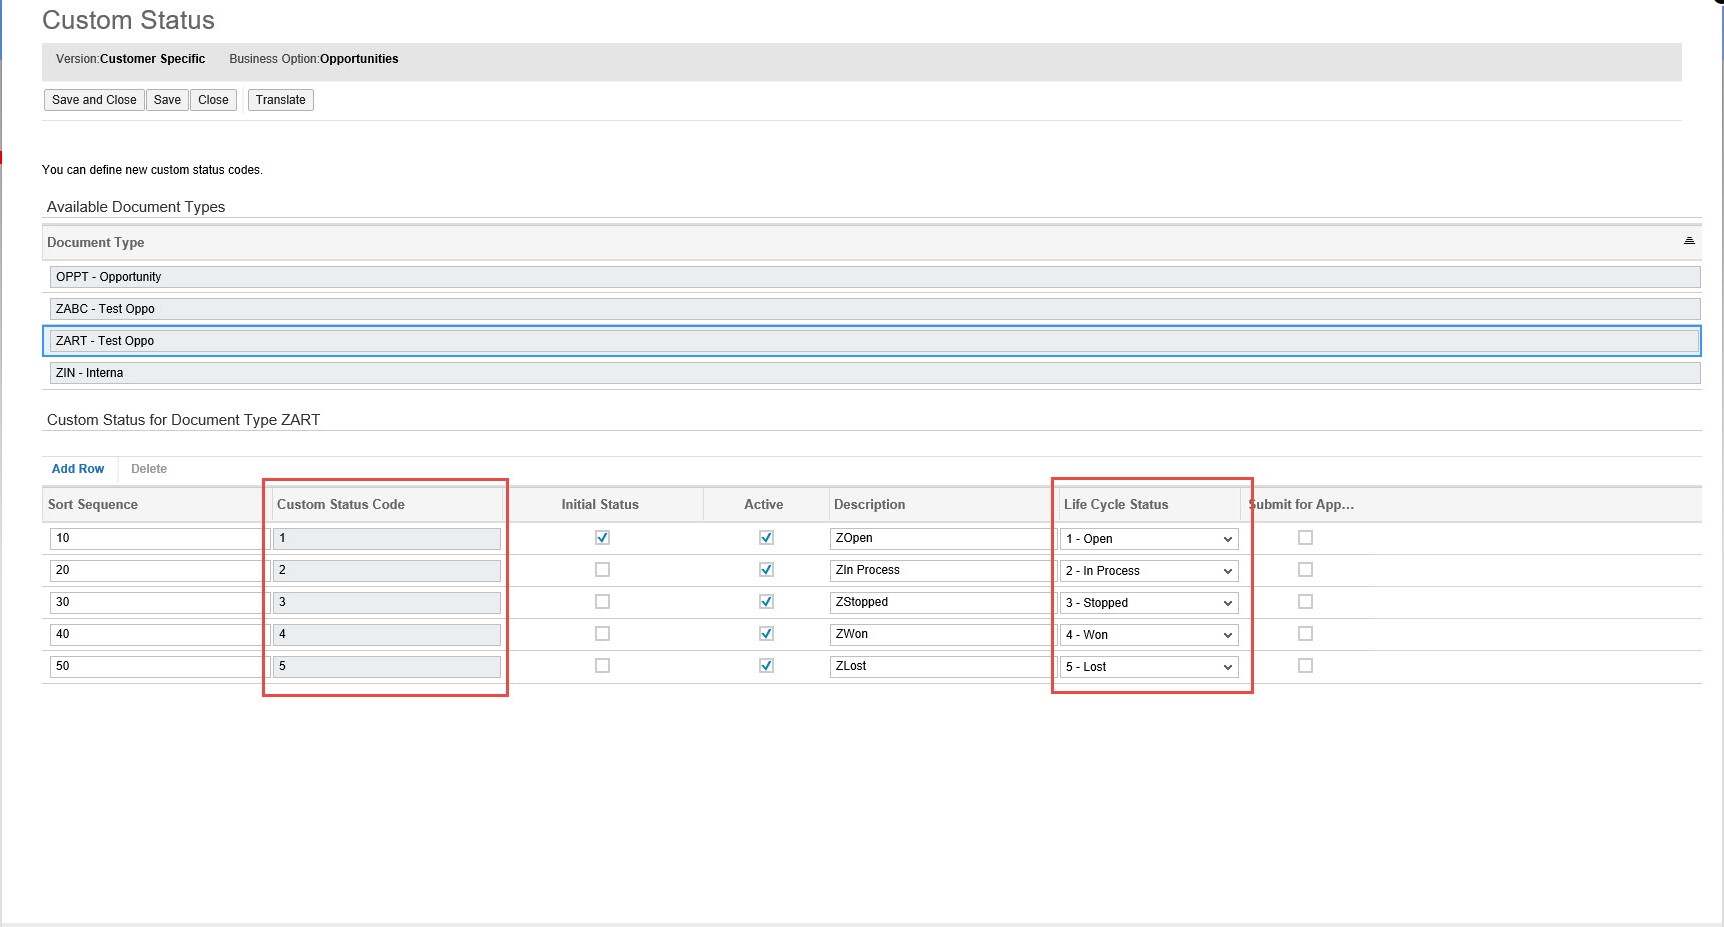Click the Save button

[x=167, y=100]
